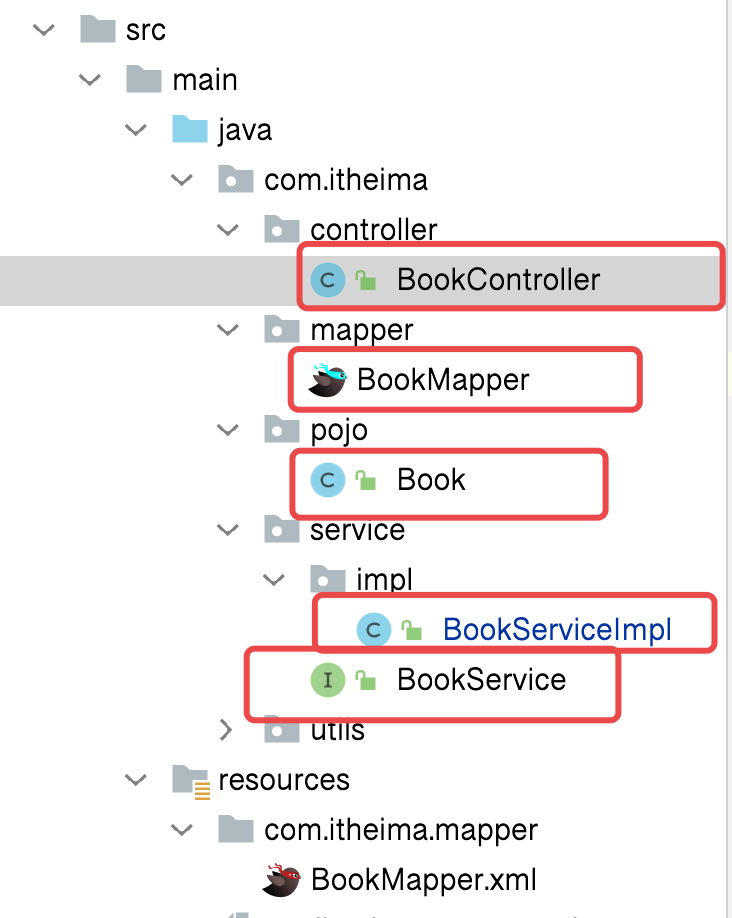Collapse the src folder
732x918 pixels.
(x=43, y=30)
